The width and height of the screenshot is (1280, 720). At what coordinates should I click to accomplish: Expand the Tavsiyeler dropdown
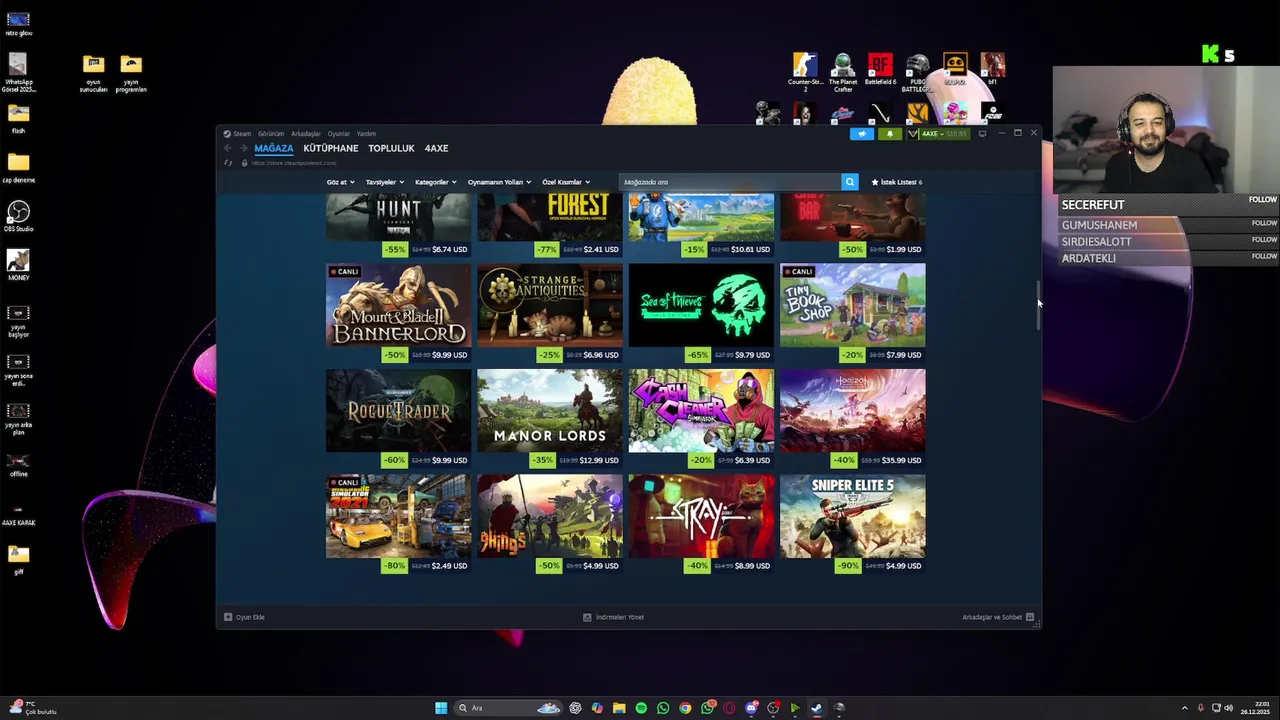(385, 182)
